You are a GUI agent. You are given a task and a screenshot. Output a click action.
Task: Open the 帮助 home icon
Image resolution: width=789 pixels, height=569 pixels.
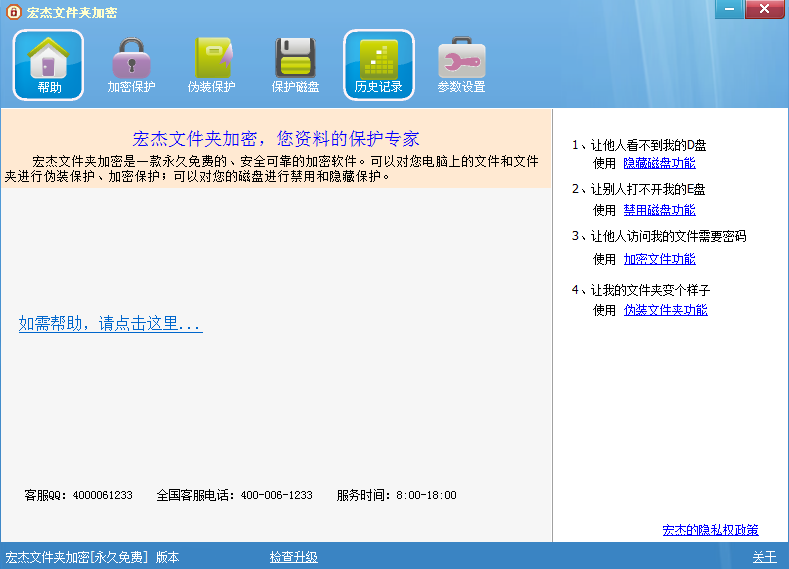click(48, 65)
